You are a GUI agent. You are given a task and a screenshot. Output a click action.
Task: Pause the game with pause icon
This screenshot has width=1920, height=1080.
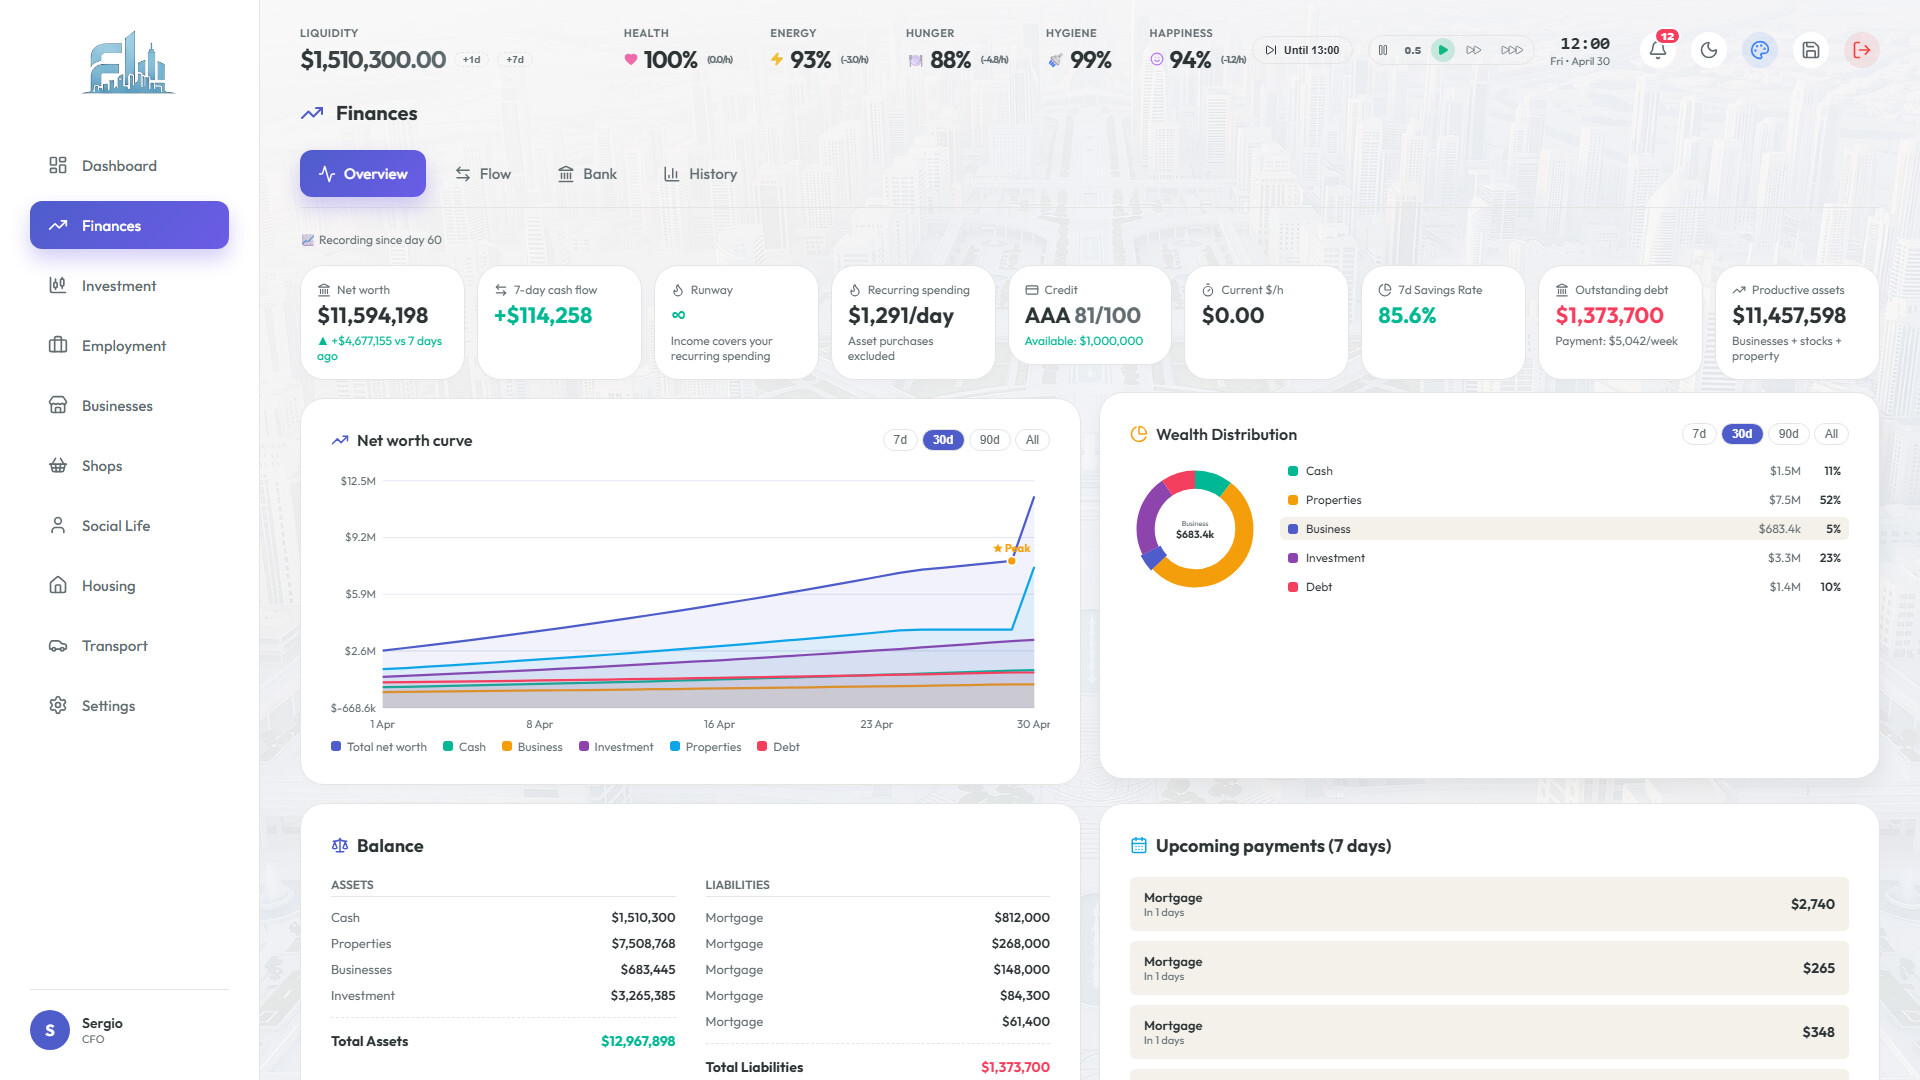point(1383,50)
